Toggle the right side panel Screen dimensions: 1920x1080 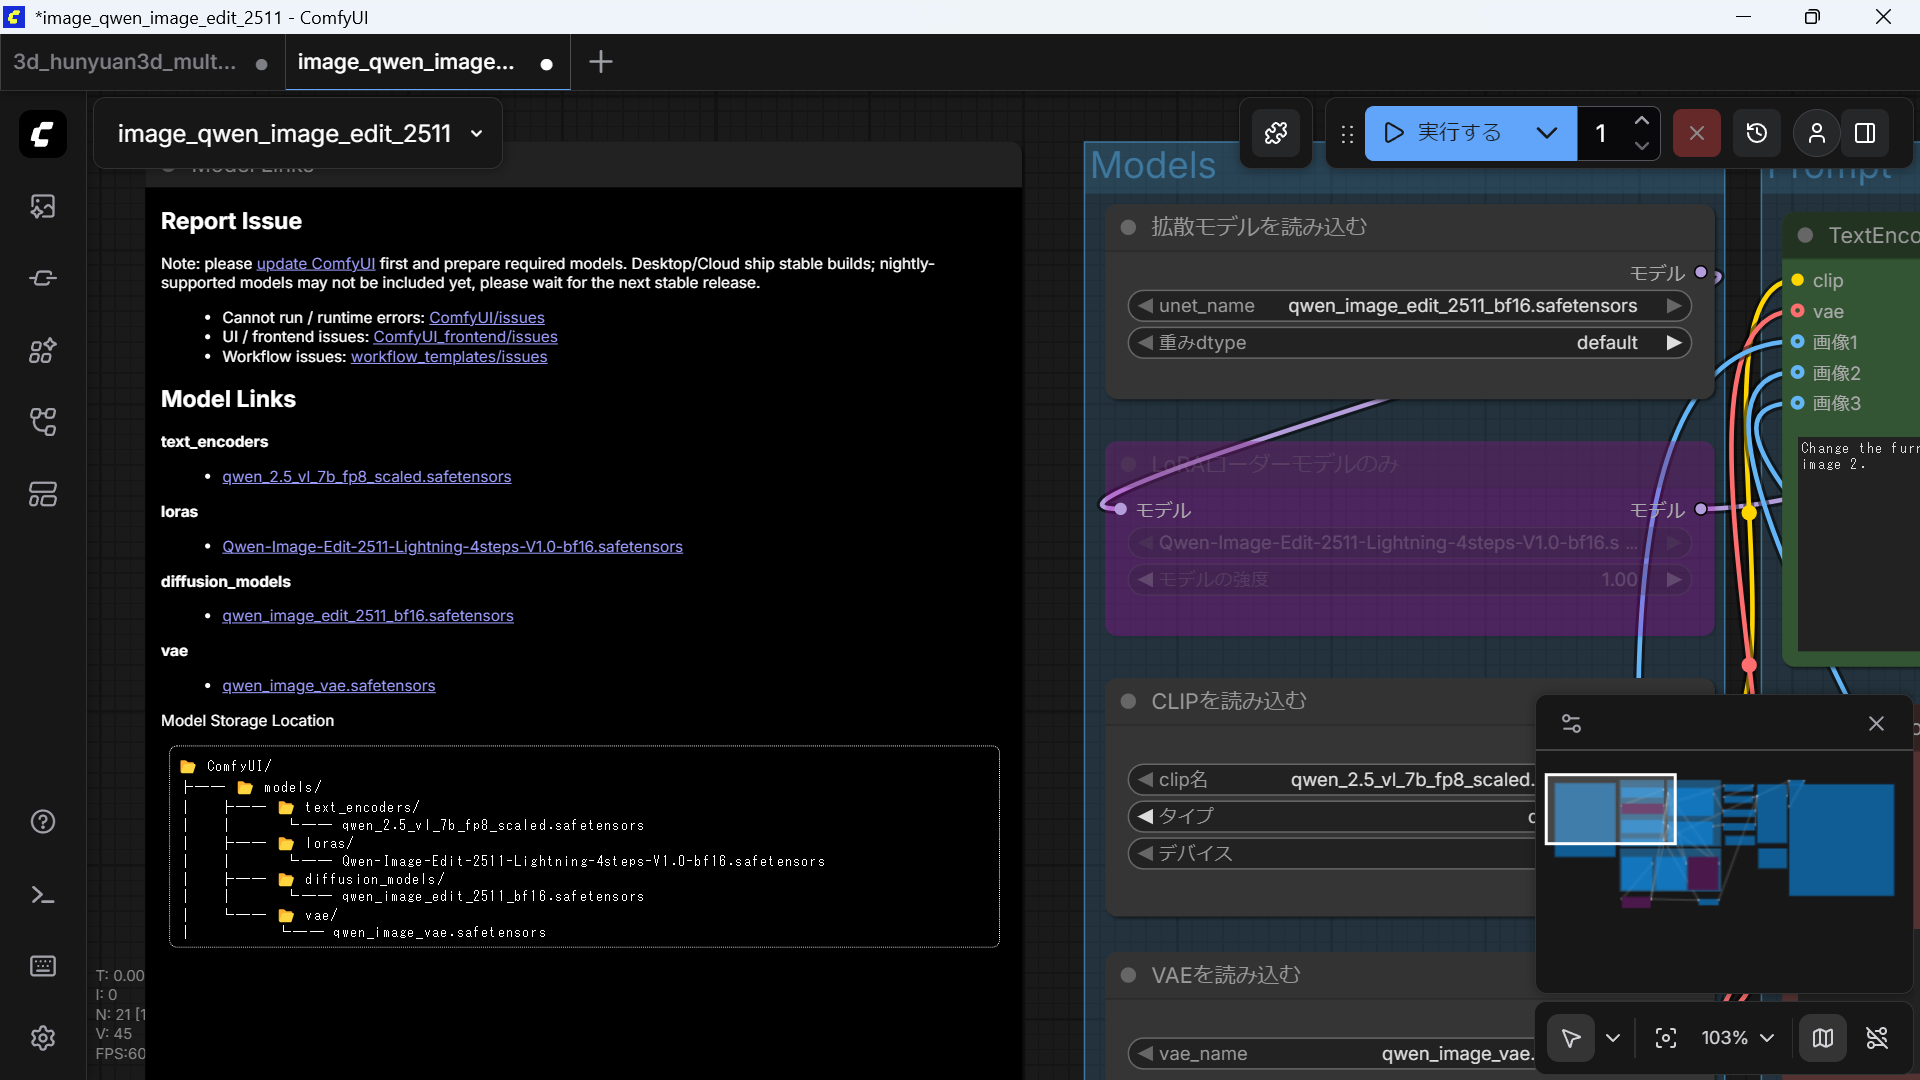(1865, 133)
